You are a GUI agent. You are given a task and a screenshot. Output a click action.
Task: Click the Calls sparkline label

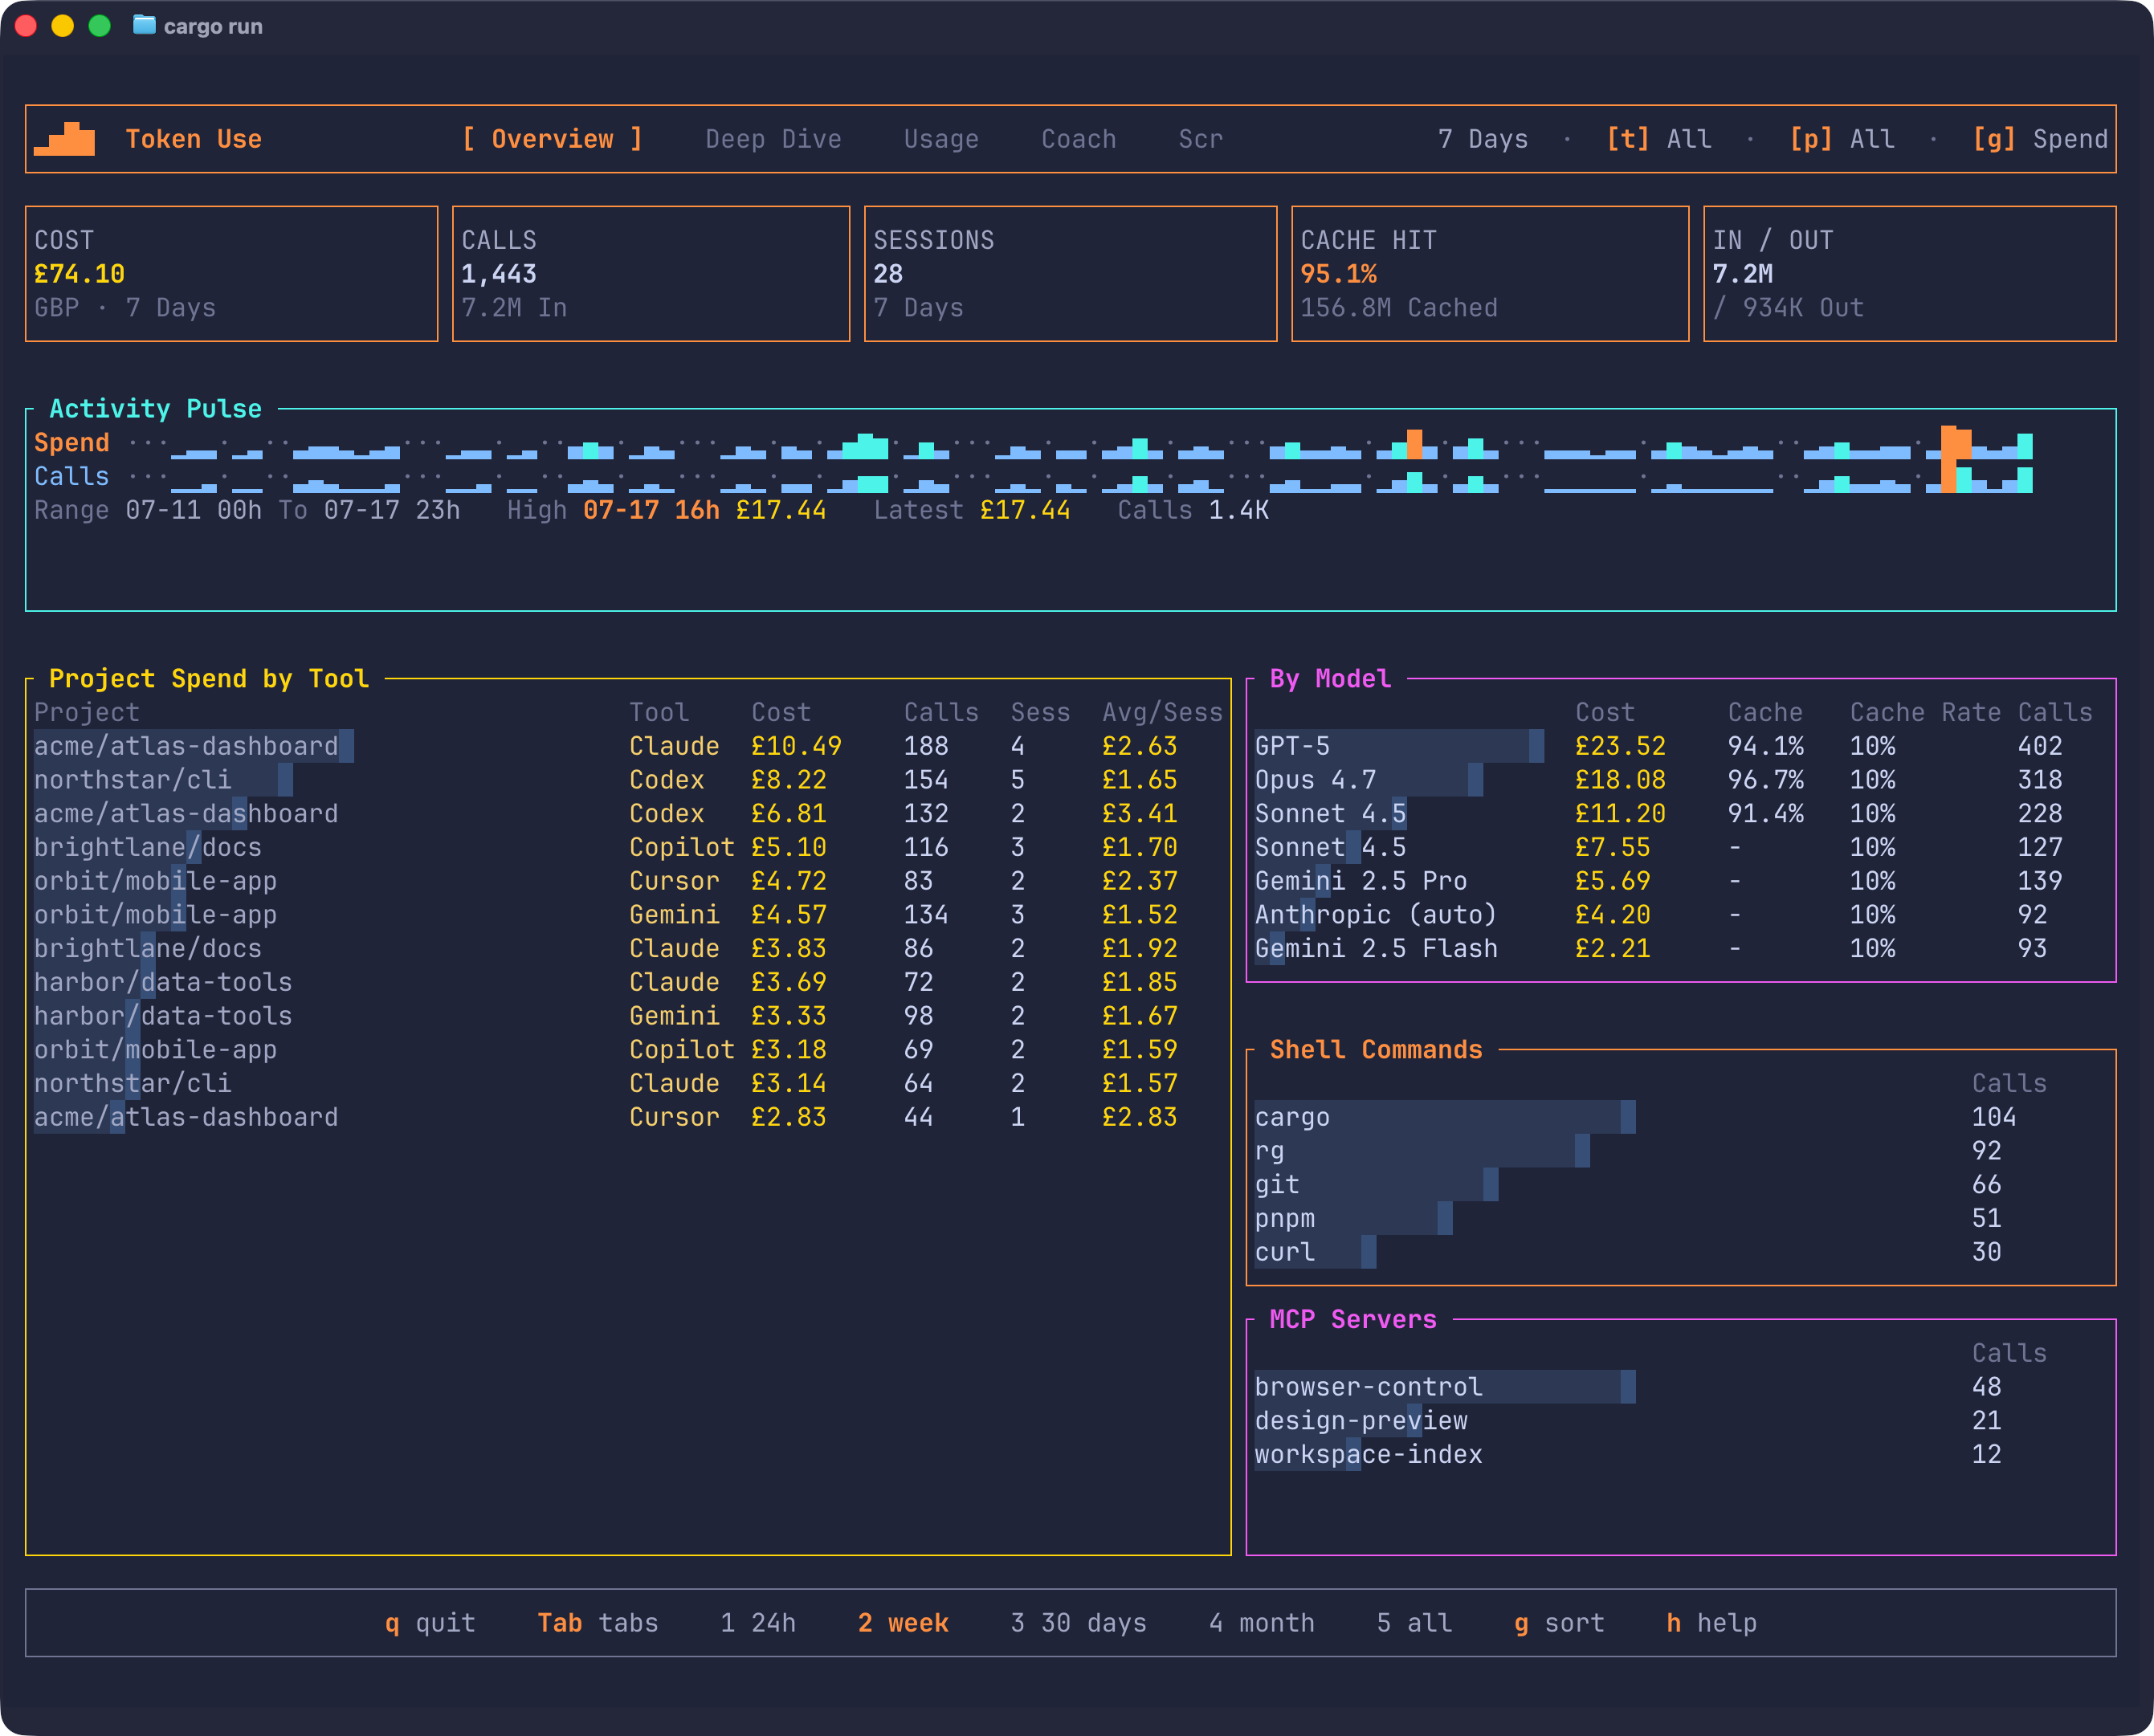pyautogui.click(x=71, y=476)
